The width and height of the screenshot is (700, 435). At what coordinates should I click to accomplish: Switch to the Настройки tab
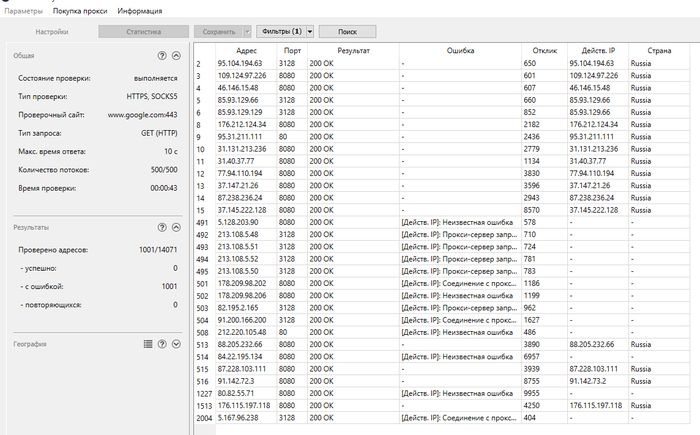click(x=52, y=32)
